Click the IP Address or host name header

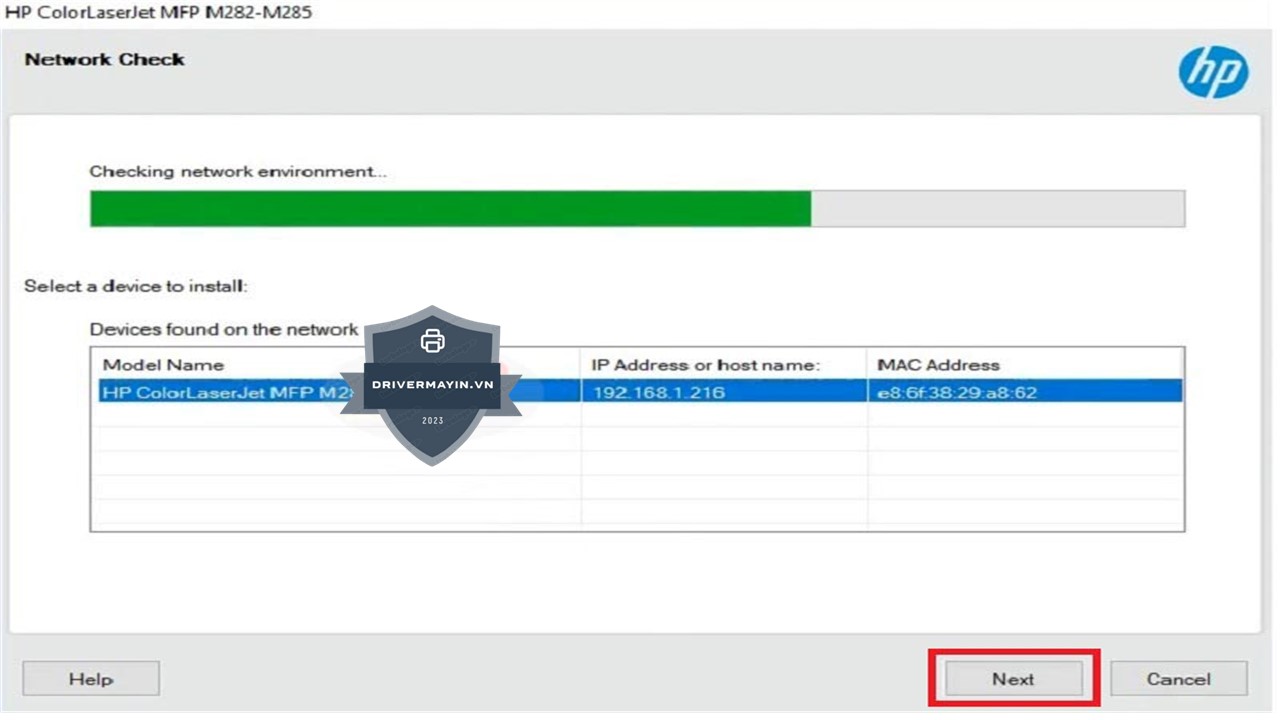(x=705, y=365)
